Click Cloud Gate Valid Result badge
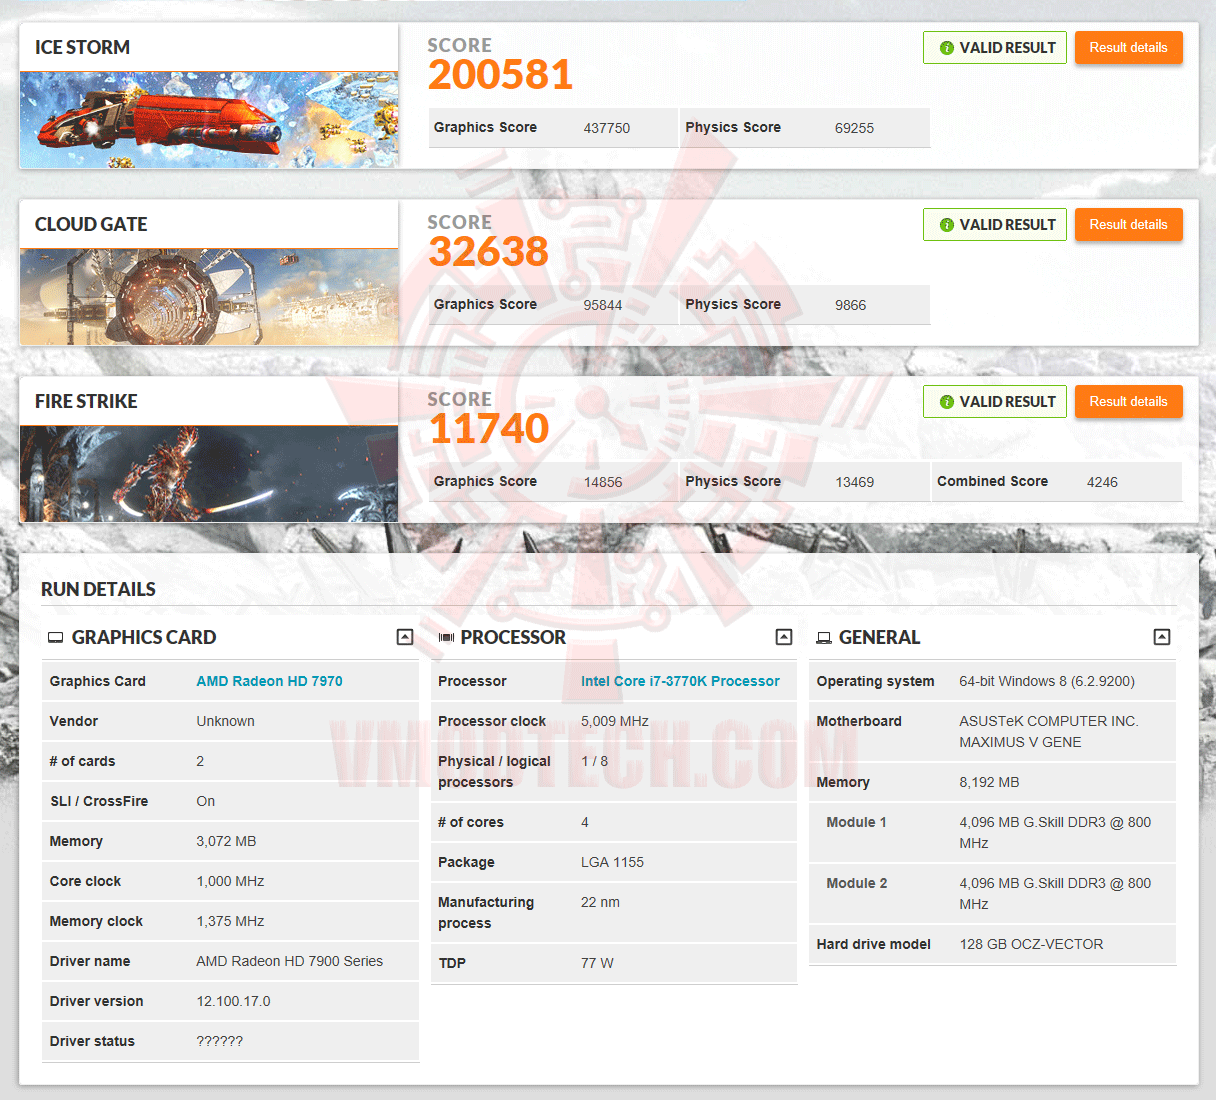Viewport: 1216px width, 1100px height. [x=995, y=224]
